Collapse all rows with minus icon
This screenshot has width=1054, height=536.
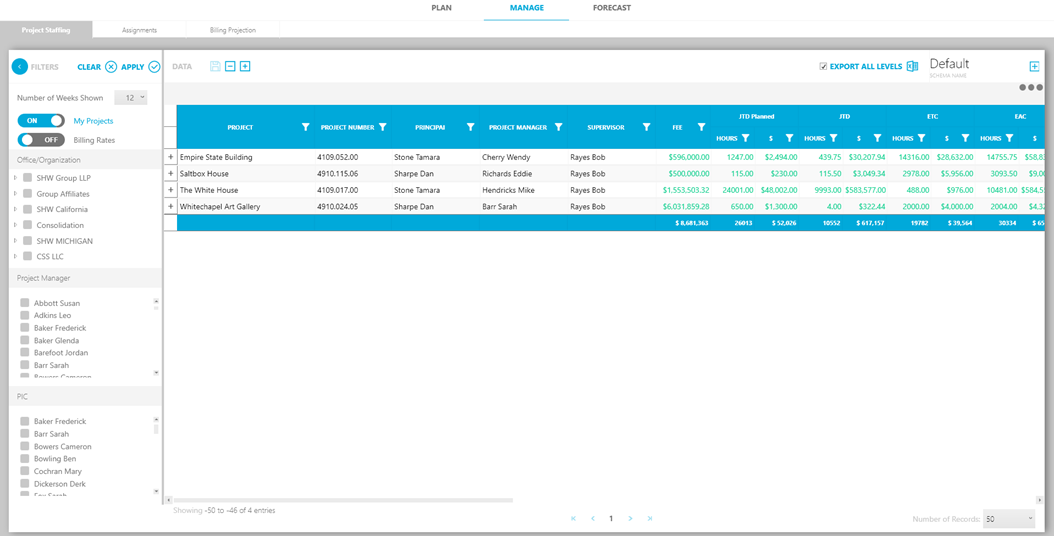pyautogui.click(x=230, y=67)
